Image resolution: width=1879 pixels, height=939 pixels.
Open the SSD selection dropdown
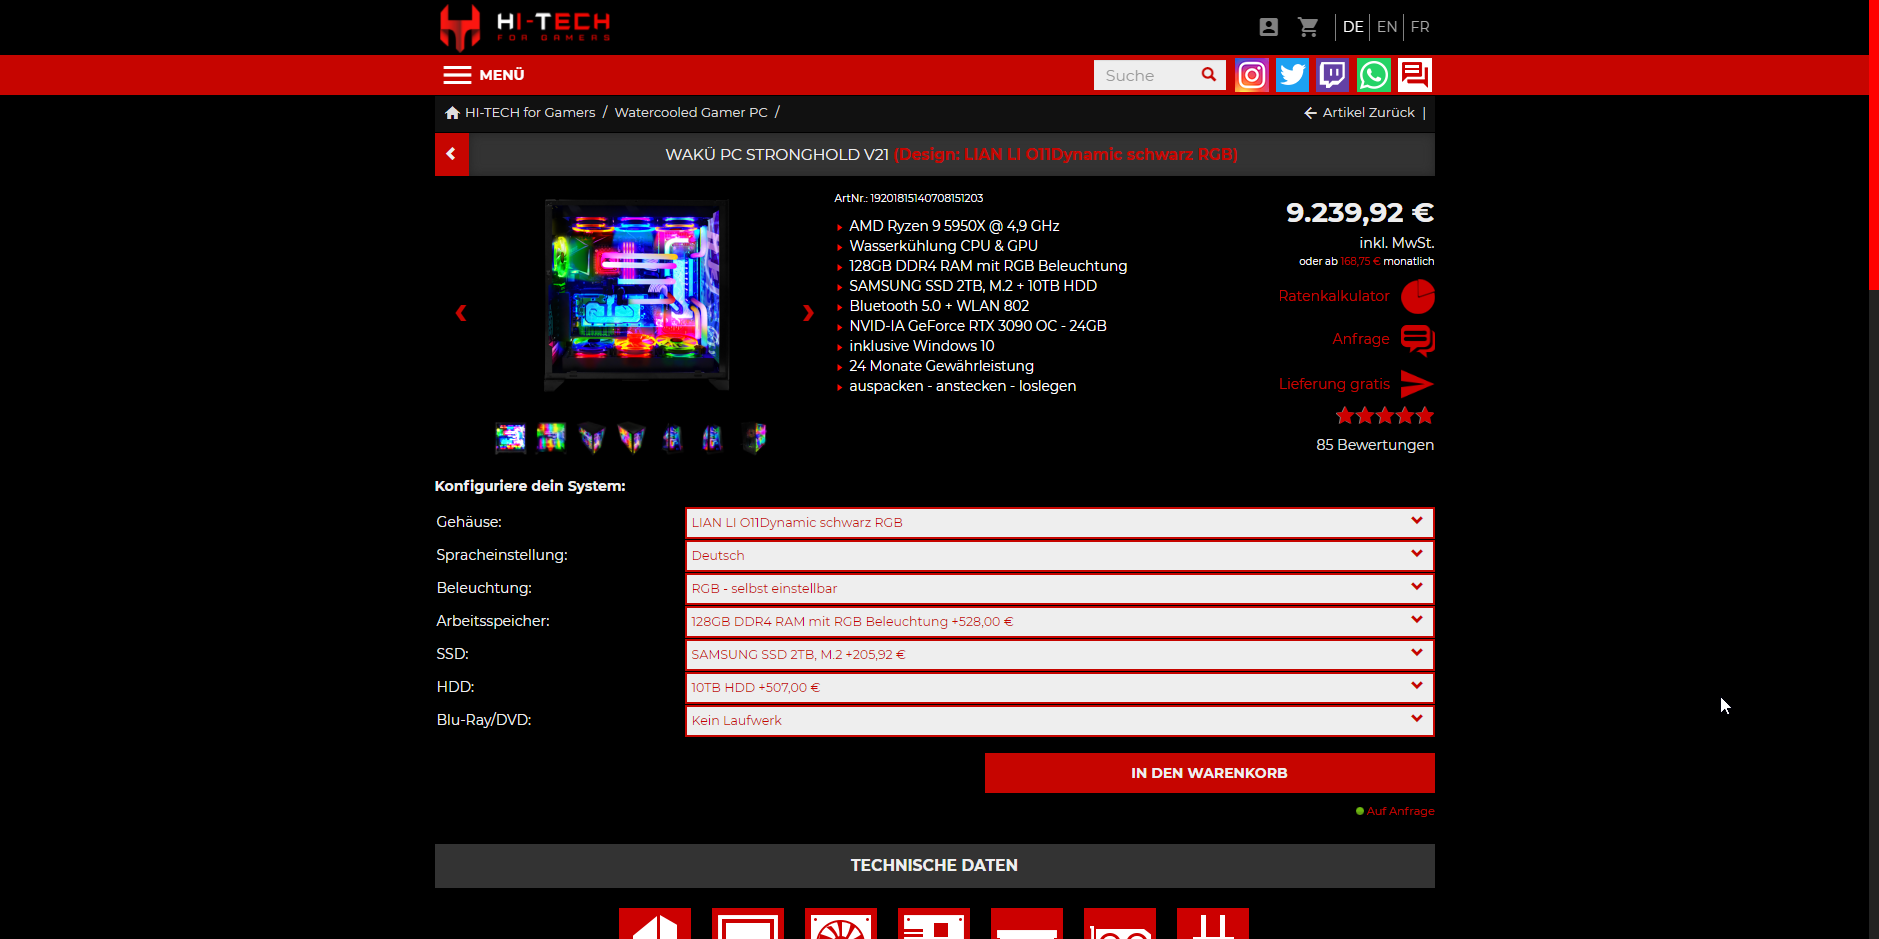1059,654
